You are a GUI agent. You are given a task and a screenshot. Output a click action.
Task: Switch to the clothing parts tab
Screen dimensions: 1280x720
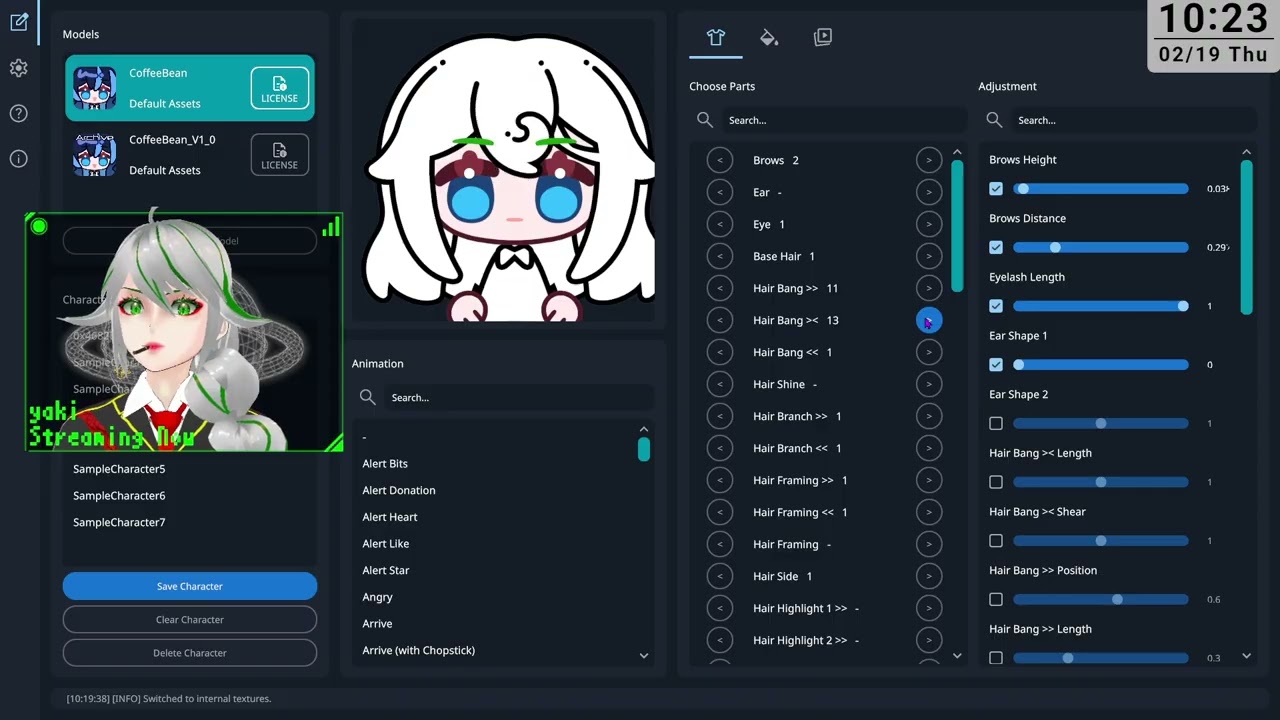(716, 37)
